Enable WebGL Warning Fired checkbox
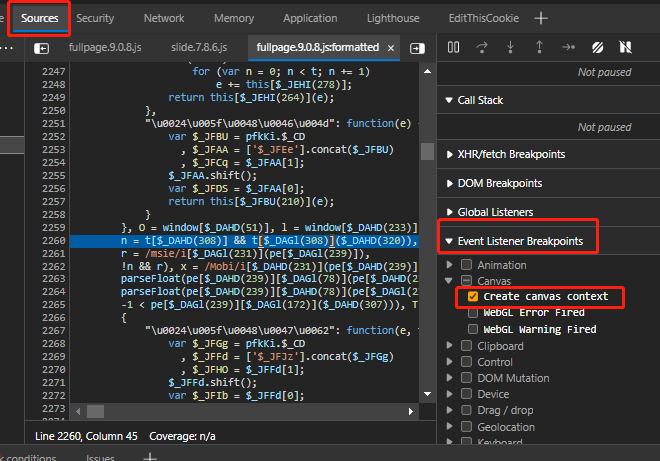This screenshot has width=660, height=461. click(x=473, y=329)
